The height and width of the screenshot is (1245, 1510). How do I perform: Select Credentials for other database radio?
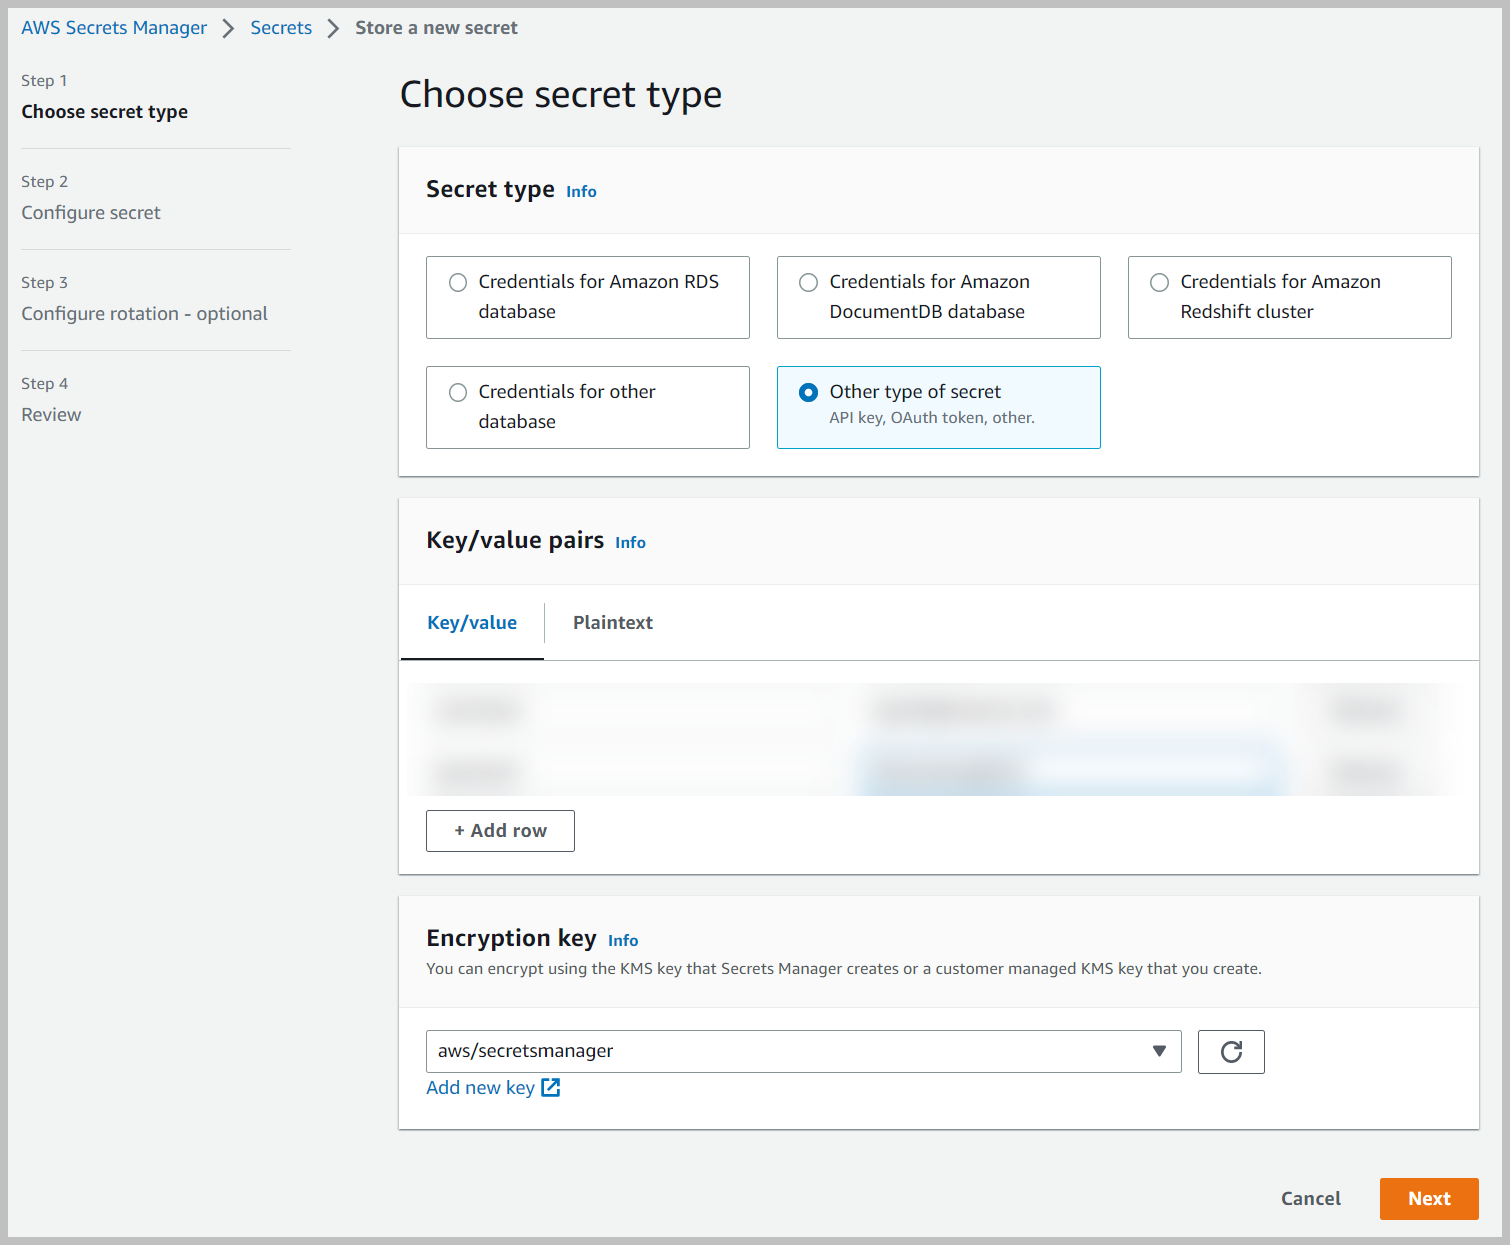[x=458, y=392]
